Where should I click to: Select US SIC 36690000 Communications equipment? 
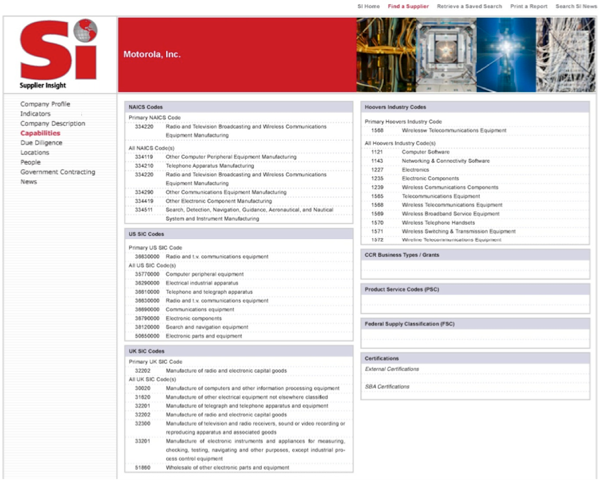pyautogui.click(x=239, y=309)
